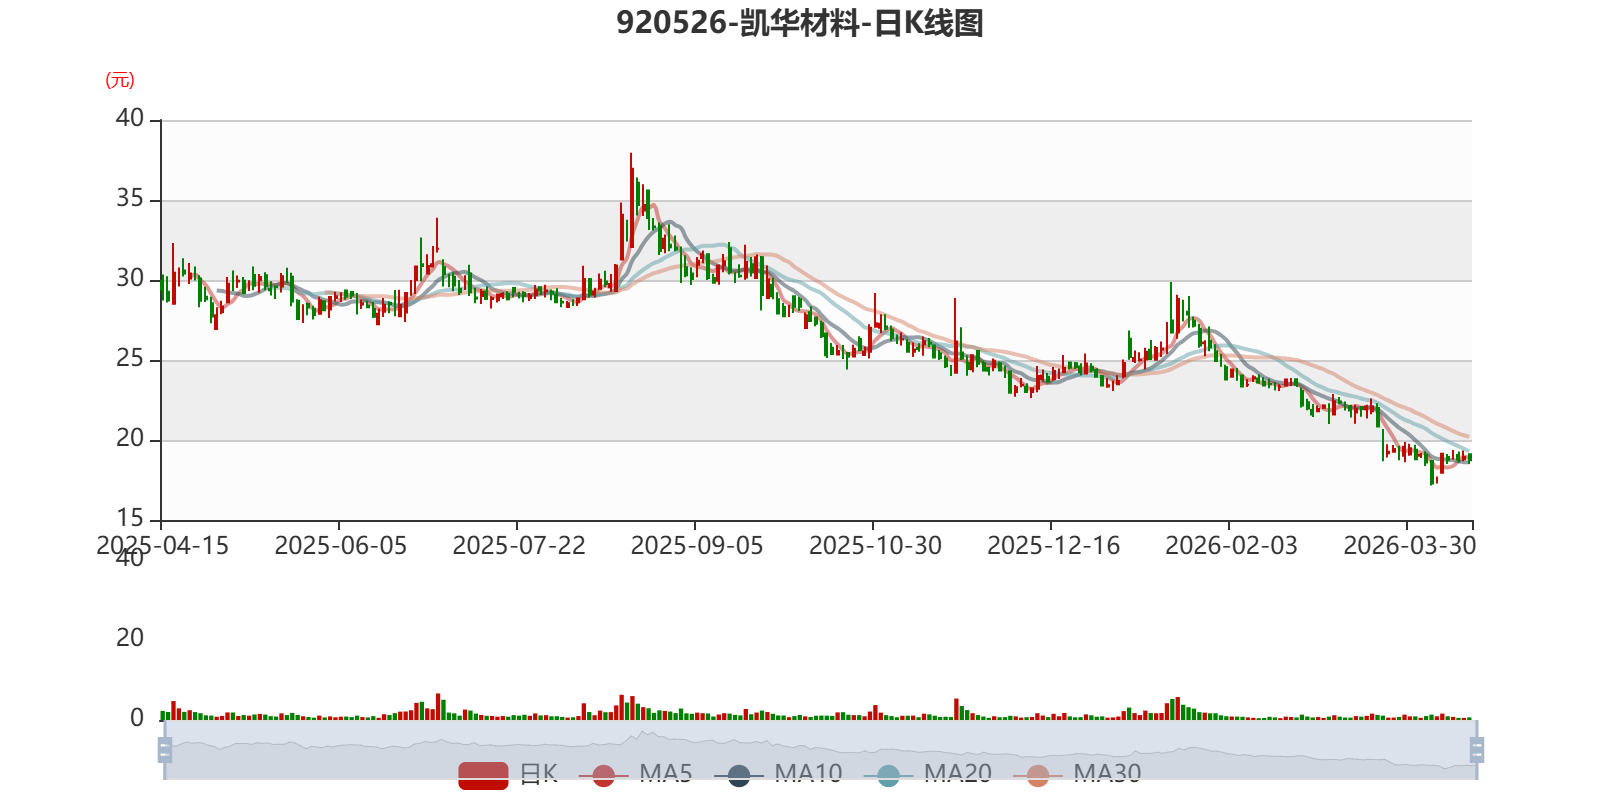Click the 2025-10-30 date axis label
The height and width of the screenshot is (800, 1600).
[875, 546]
